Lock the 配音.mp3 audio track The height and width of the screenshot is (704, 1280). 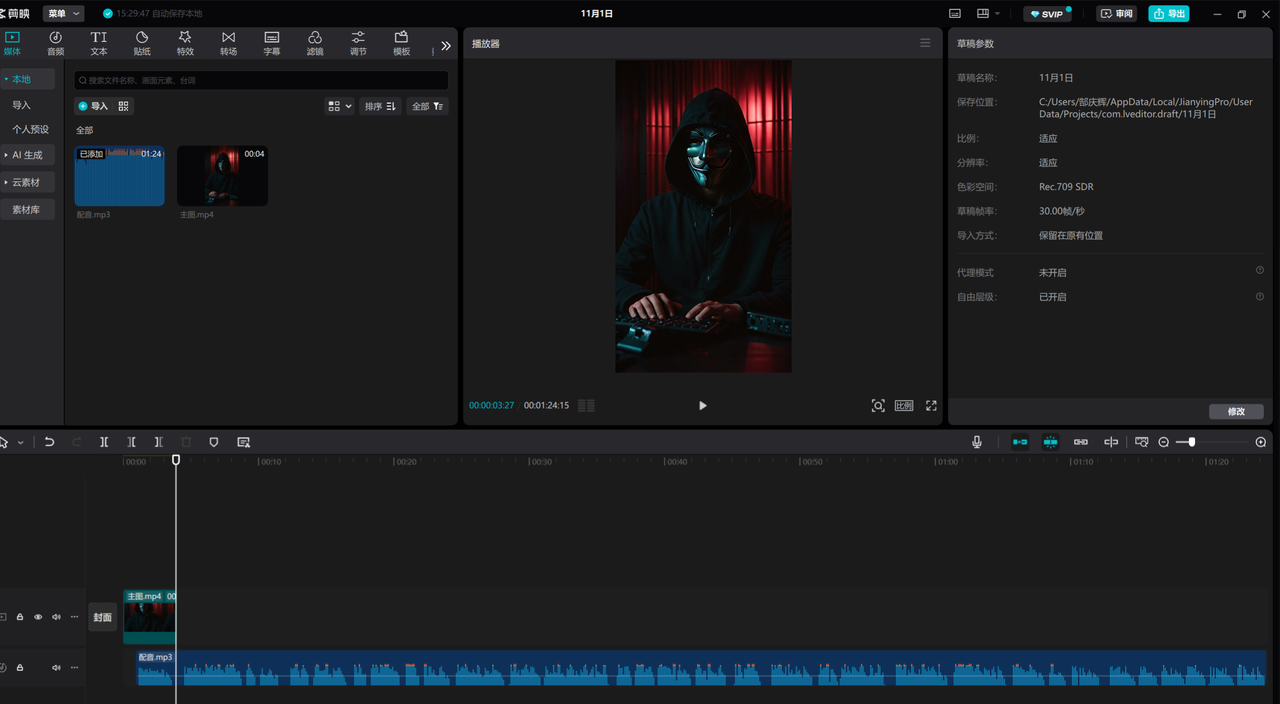20,667
